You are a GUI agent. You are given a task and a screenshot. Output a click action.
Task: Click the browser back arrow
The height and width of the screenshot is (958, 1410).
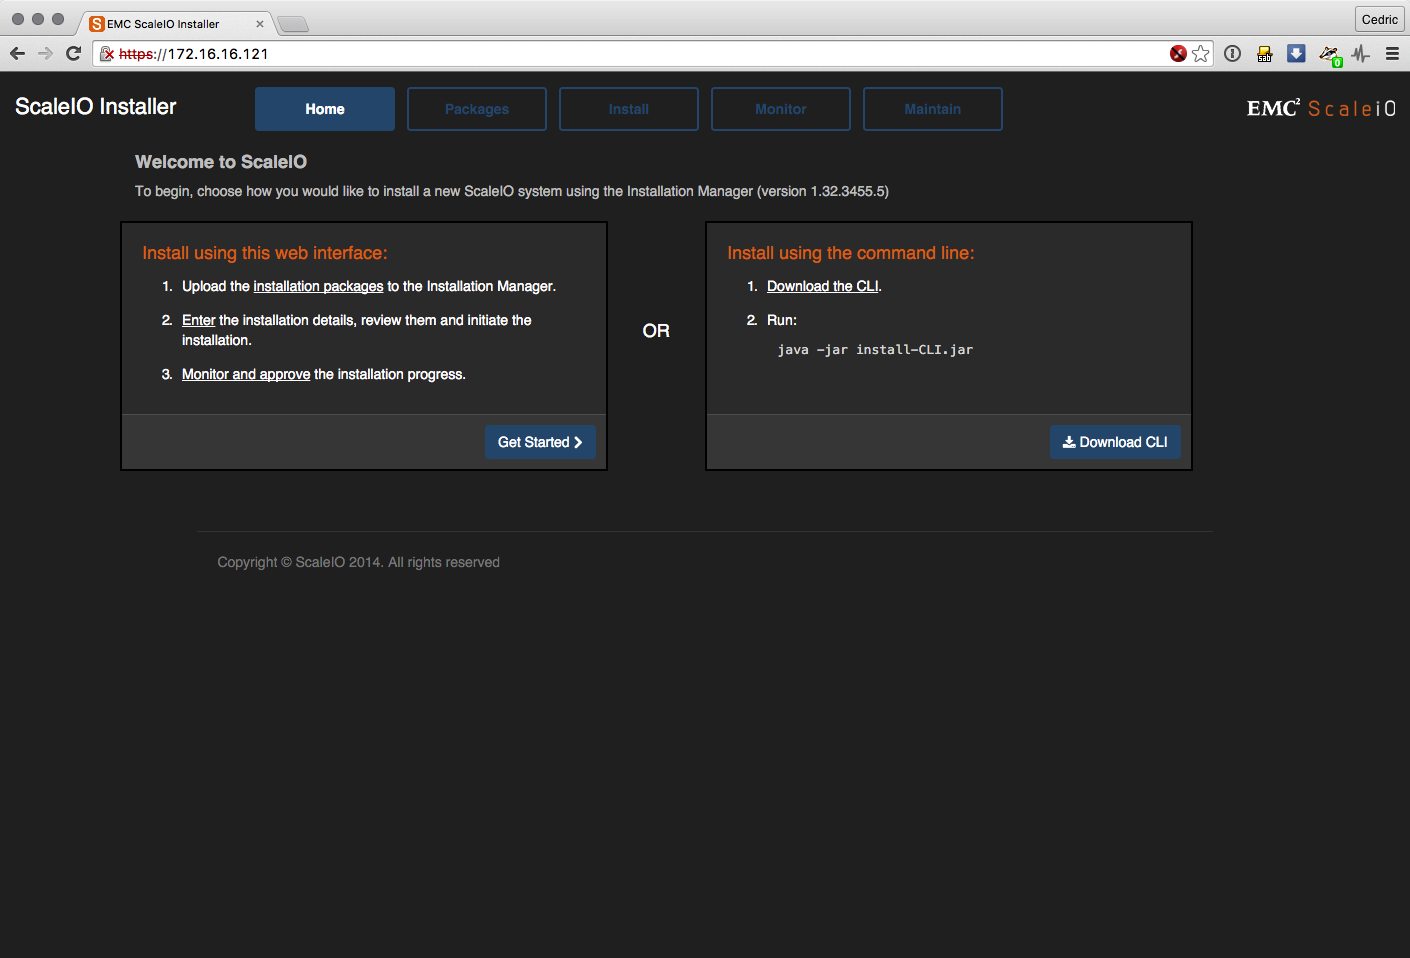(17, 54)
